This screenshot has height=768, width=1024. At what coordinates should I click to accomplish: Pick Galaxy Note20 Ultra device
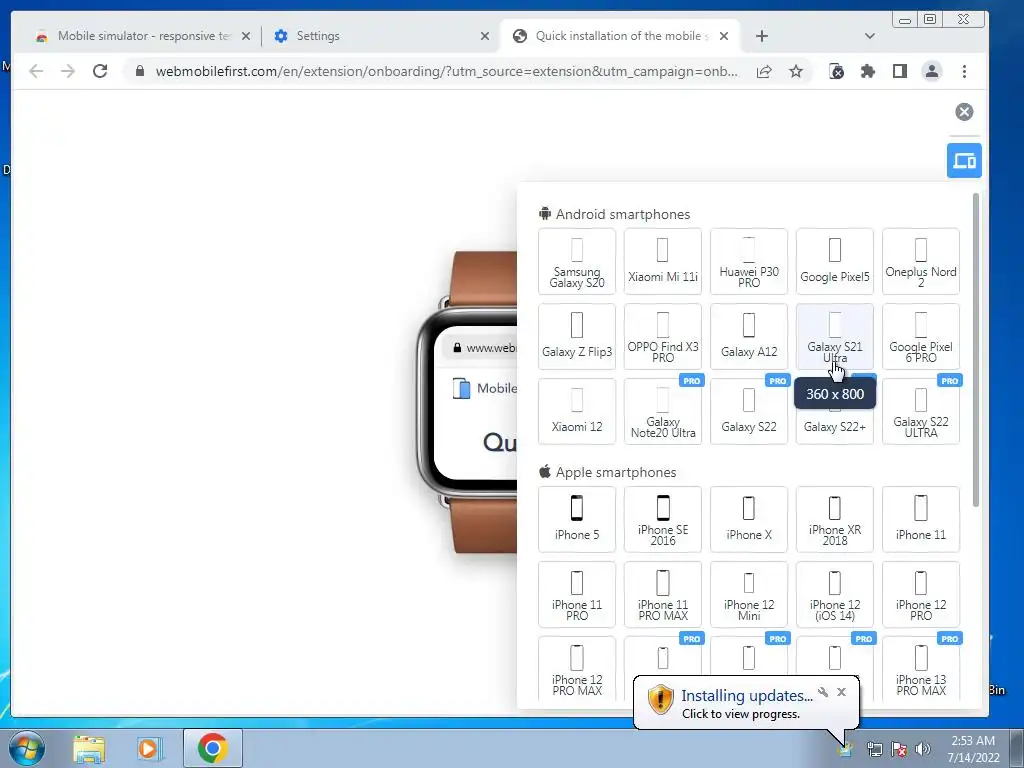[x=663, y=411]
